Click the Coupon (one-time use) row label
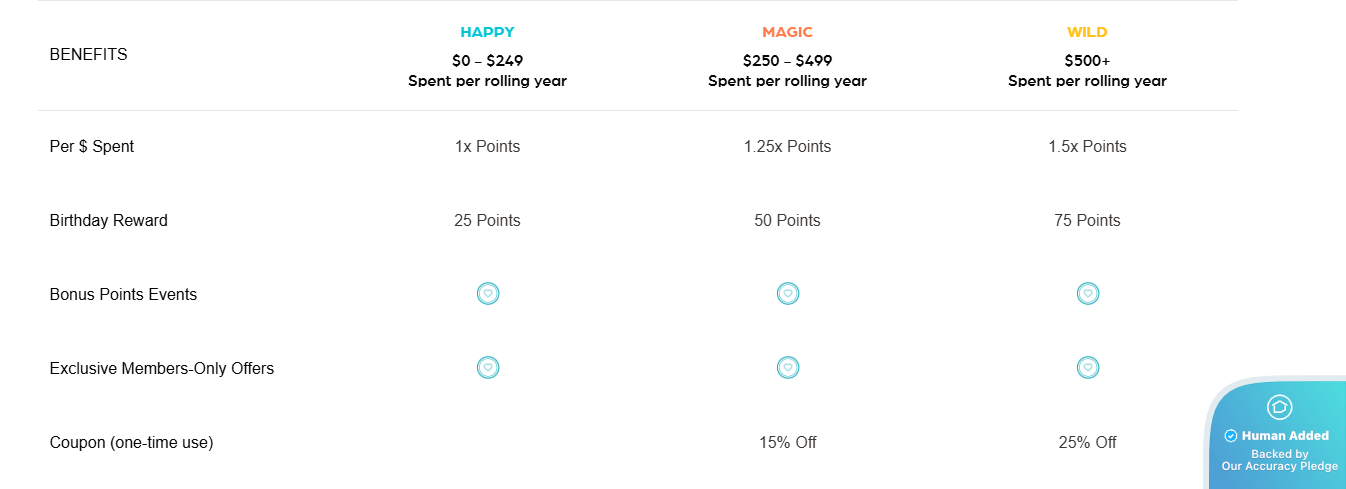Viewport: 1346px width, 489px height. (132, 442)
